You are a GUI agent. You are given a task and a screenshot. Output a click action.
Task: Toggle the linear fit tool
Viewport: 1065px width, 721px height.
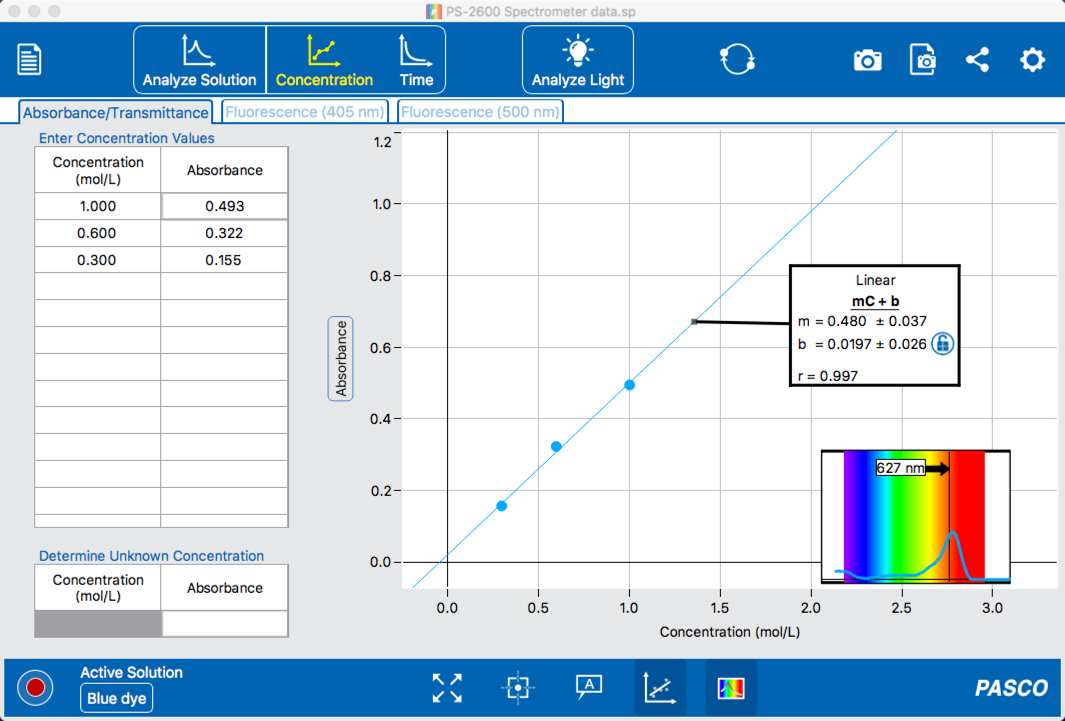coord(660,688)
